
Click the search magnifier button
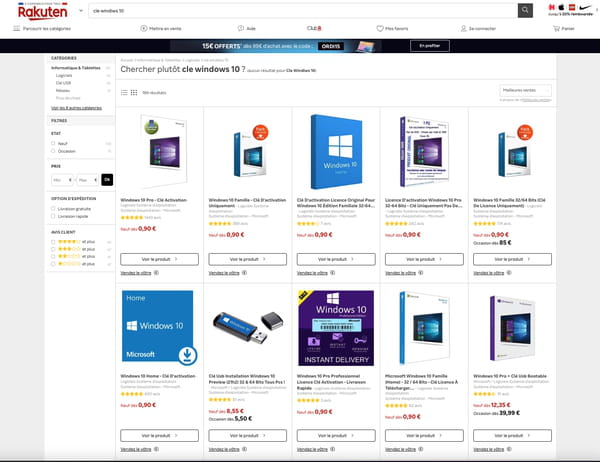pos(525,10)
